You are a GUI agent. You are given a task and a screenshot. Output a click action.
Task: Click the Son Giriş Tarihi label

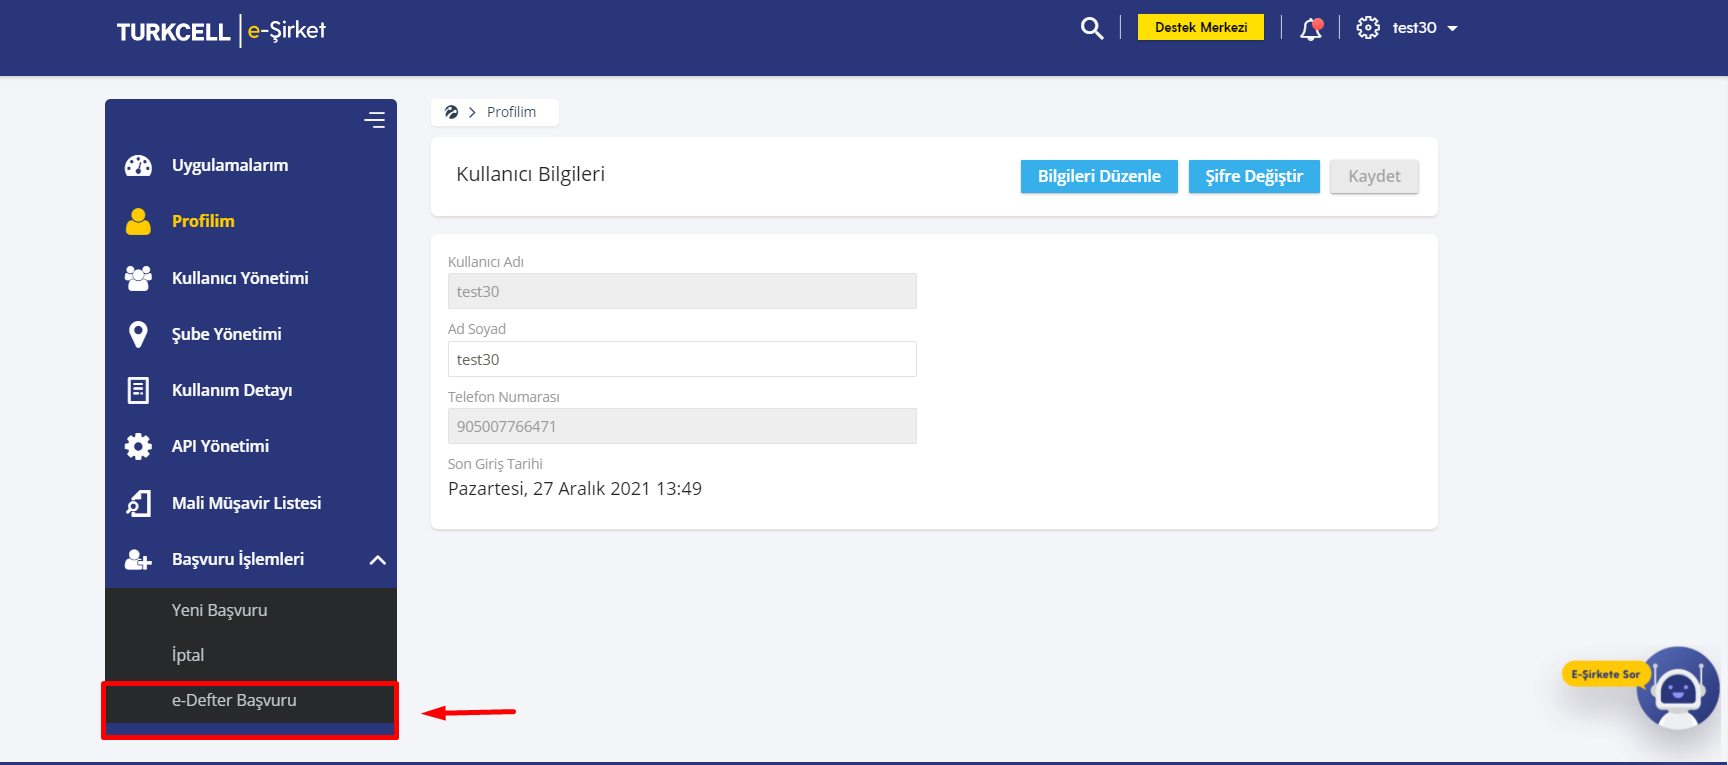(x=495, y=464)
